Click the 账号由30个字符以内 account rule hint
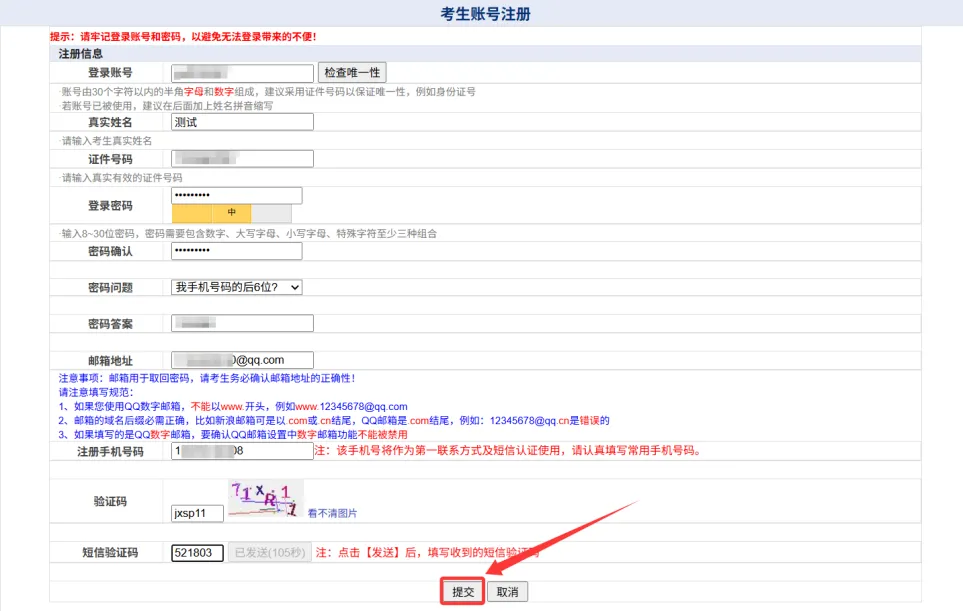Viewport: 963px width, 611px height. [268, 91]
